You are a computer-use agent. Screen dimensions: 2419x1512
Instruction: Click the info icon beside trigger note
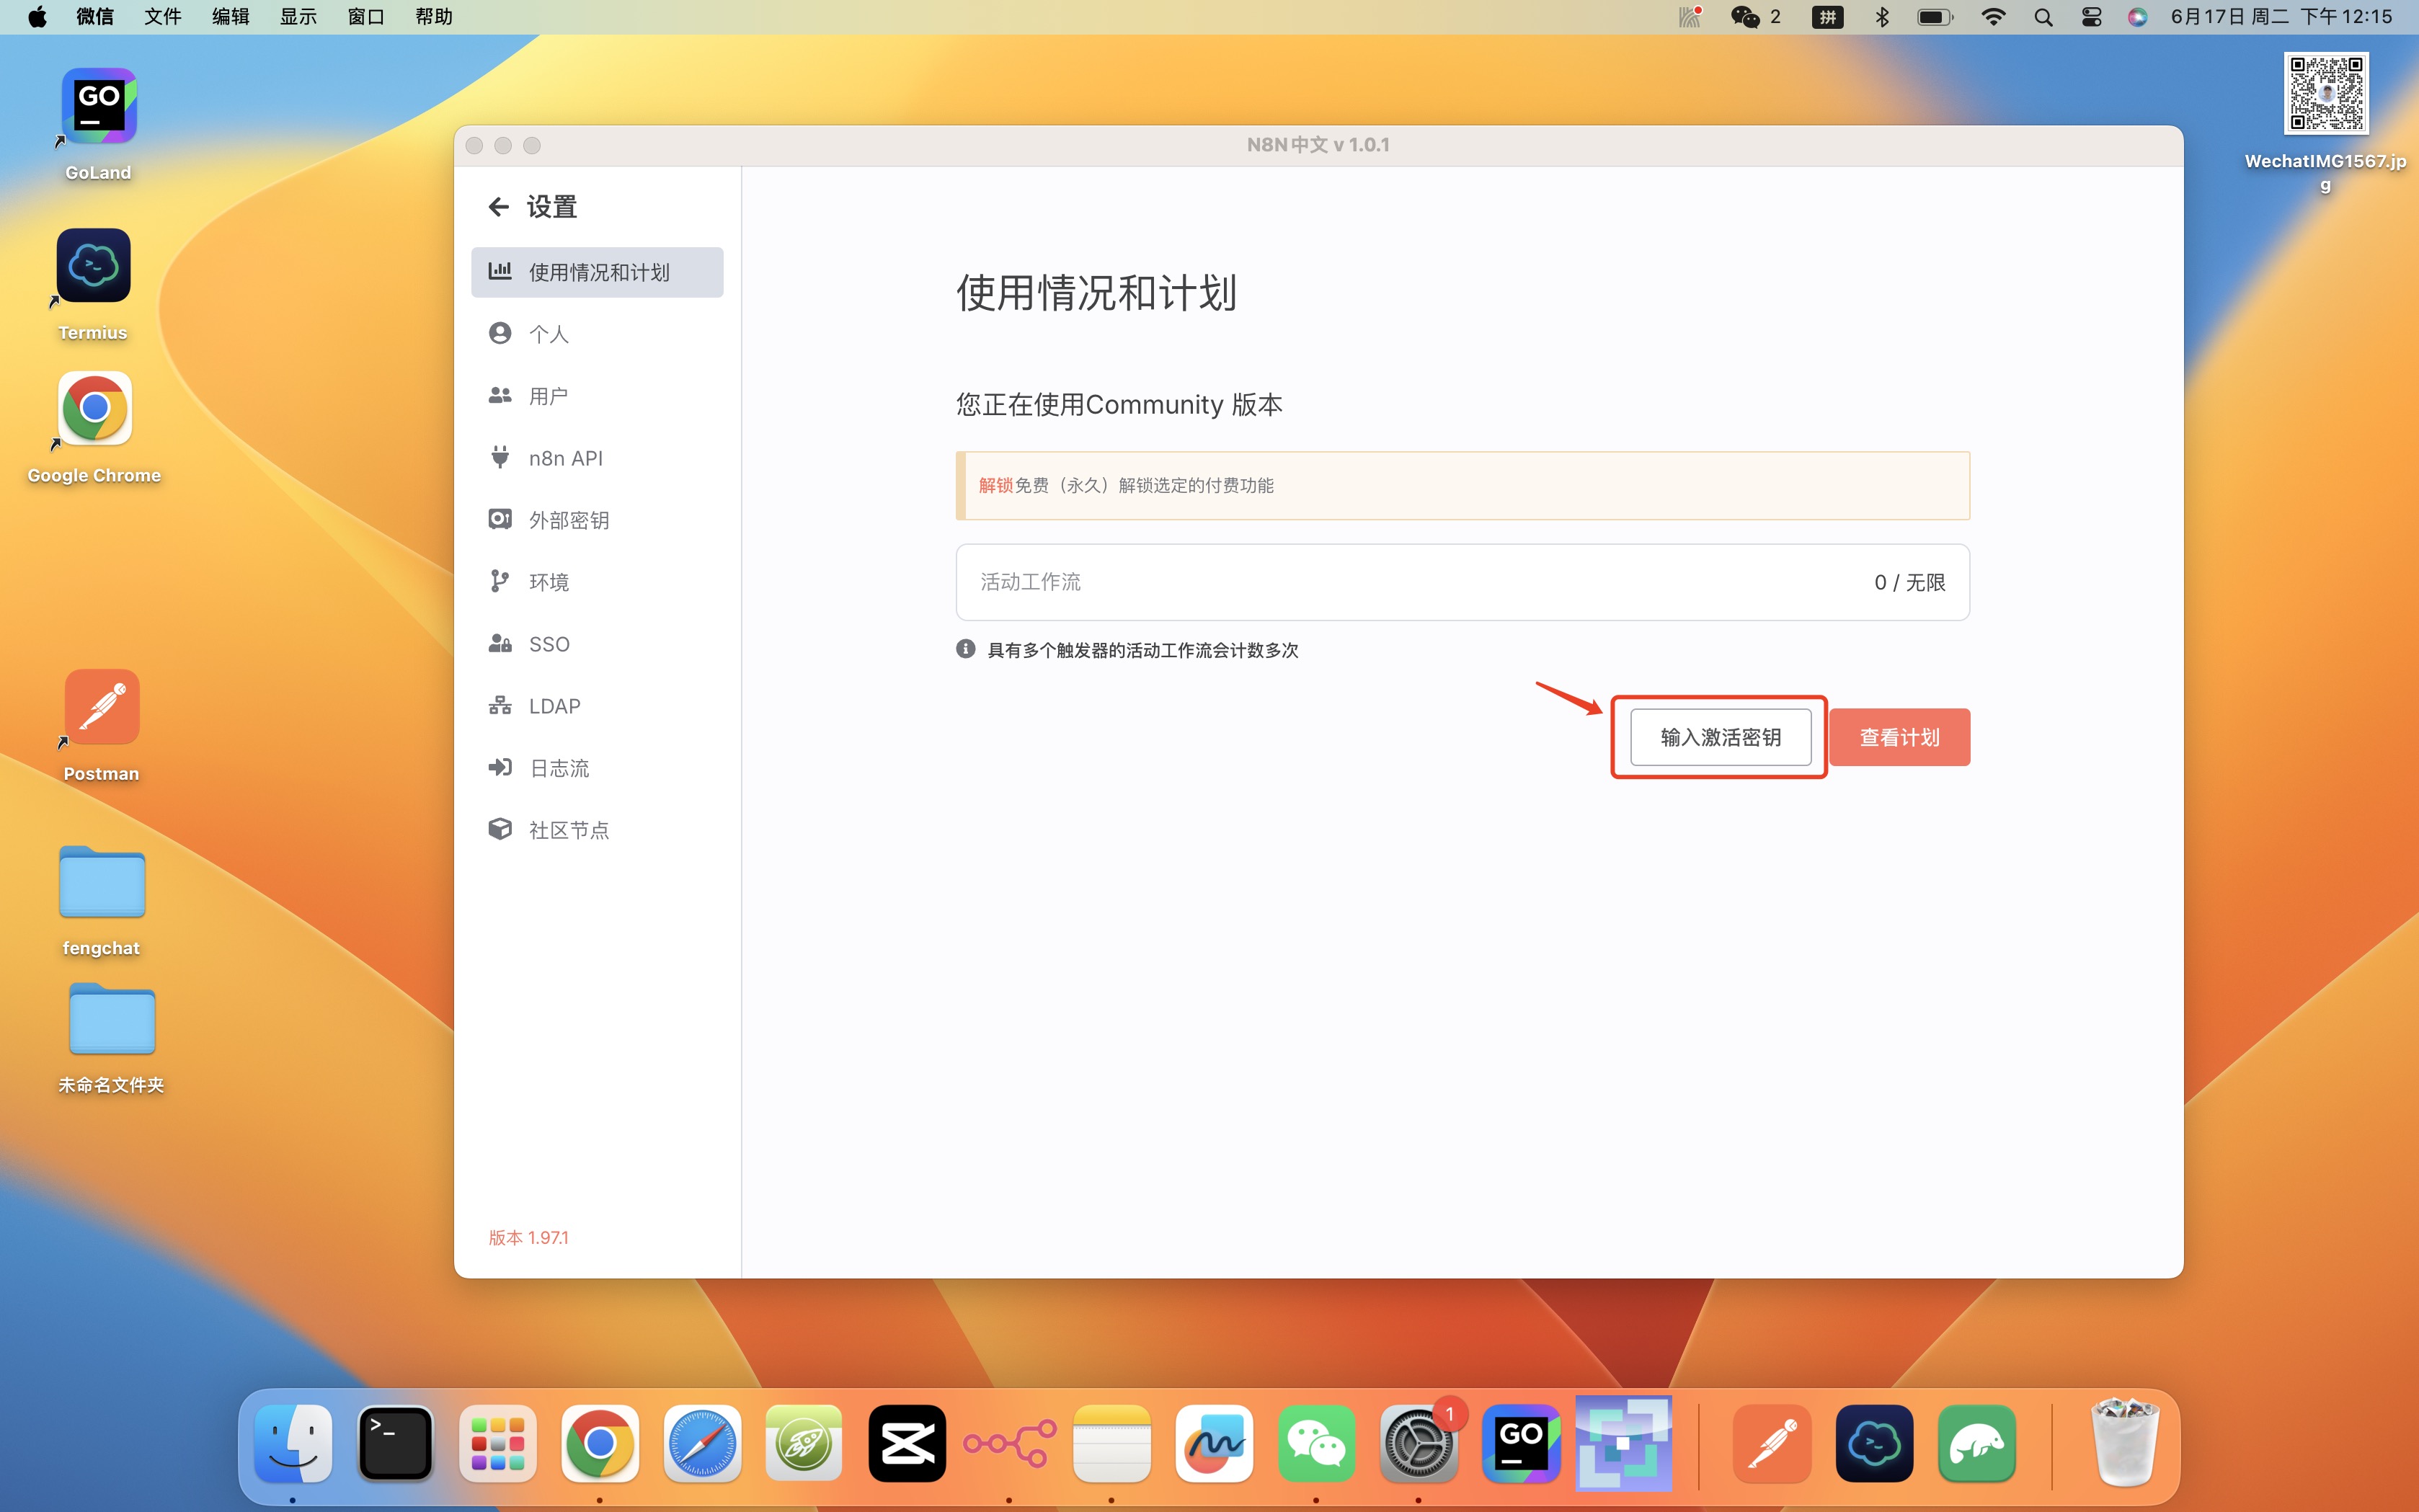click(x=965, y=650)
